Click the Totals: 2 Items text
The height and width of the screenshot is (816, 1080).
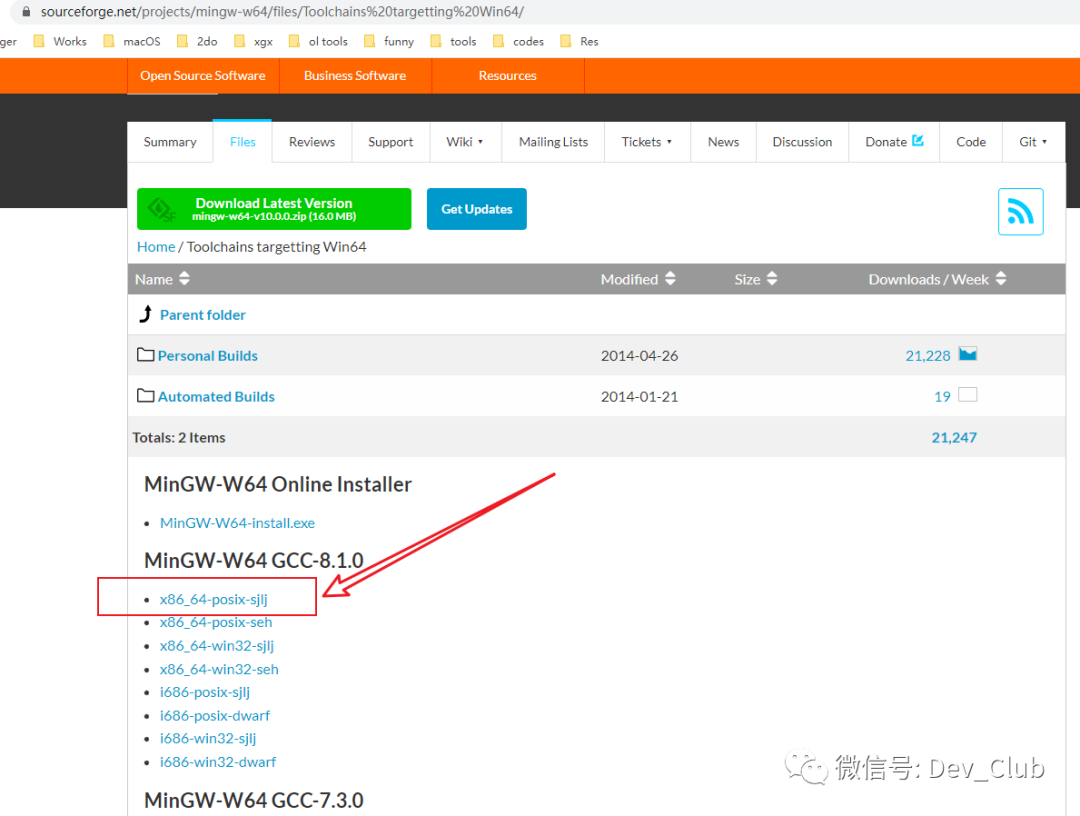pos(179,437)
